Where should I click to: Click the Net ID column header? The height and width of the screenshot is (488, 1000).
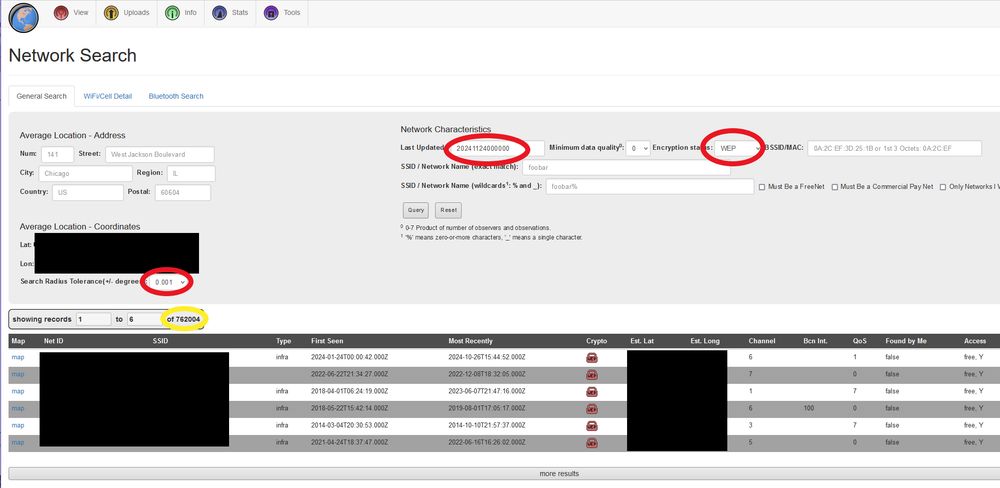point(54,341)
